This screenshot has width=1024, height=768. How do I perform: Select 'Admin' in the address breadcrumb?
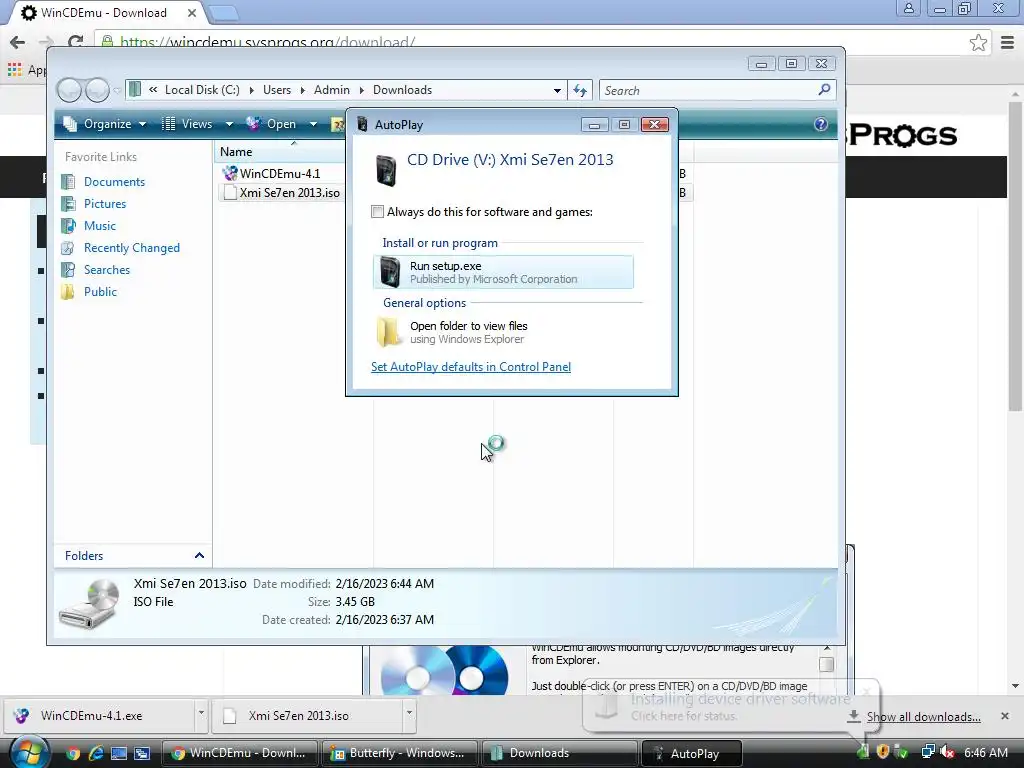(332, 90)
